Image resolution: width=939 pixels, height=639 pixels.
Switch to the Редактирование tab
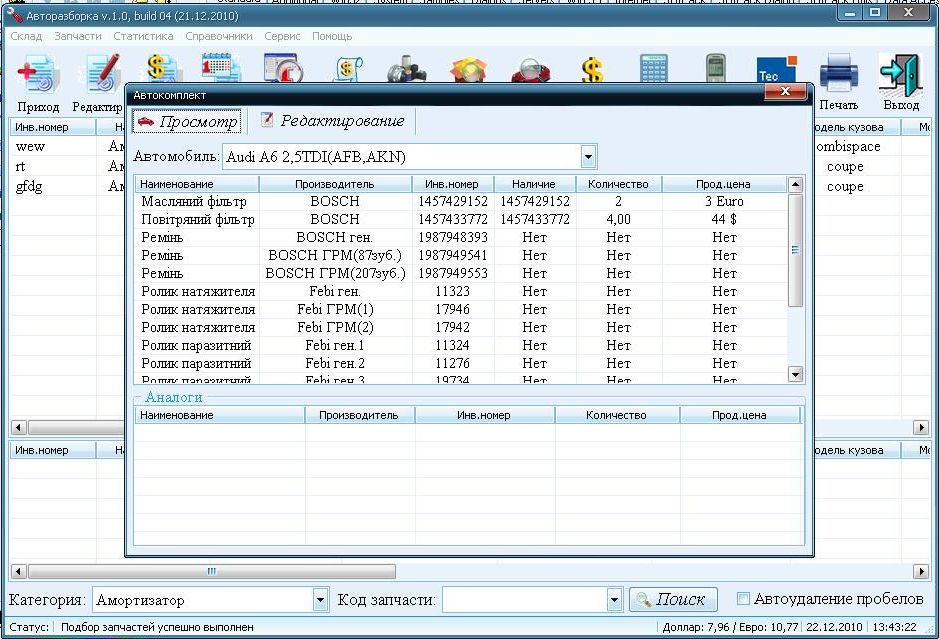pos(333,121)
